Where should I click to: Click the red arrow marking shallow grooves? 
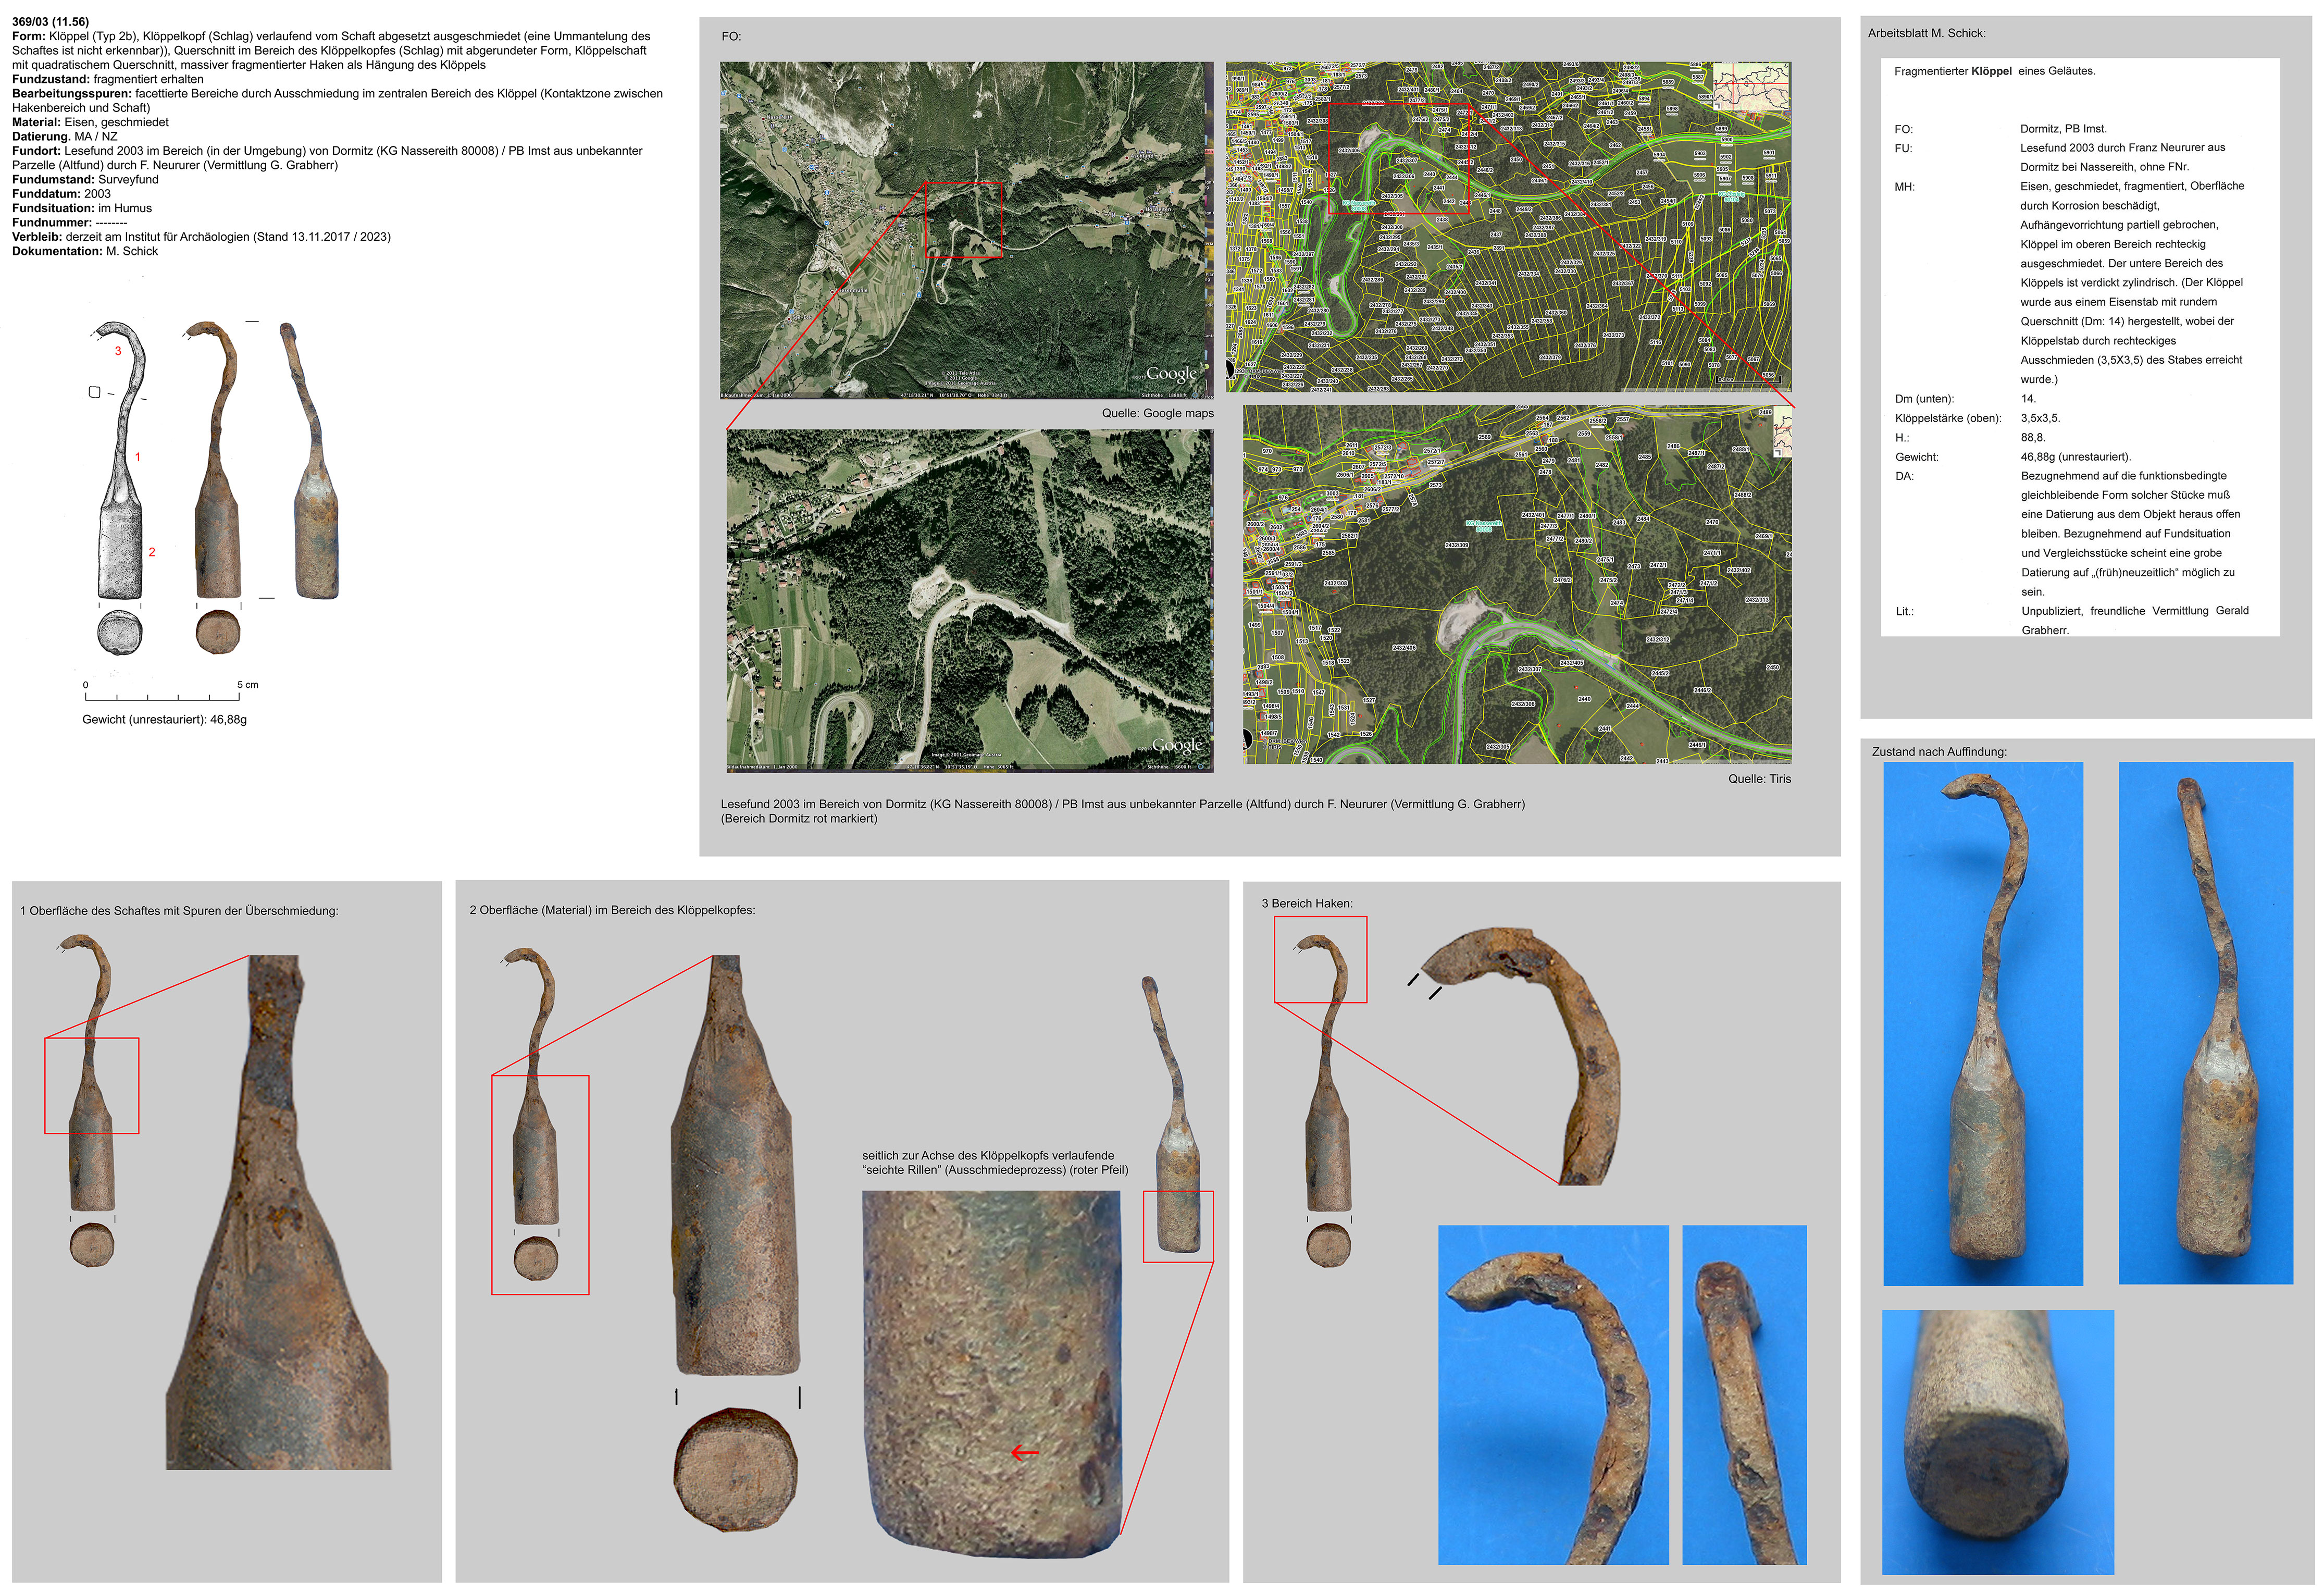(x=1025, y=1453)
